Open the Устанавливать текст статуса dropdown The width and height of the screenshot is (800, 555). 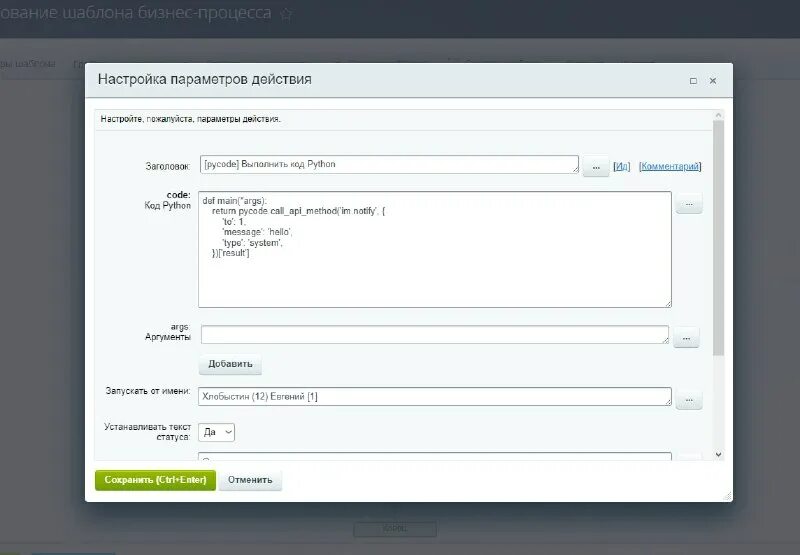coord(216,433)
